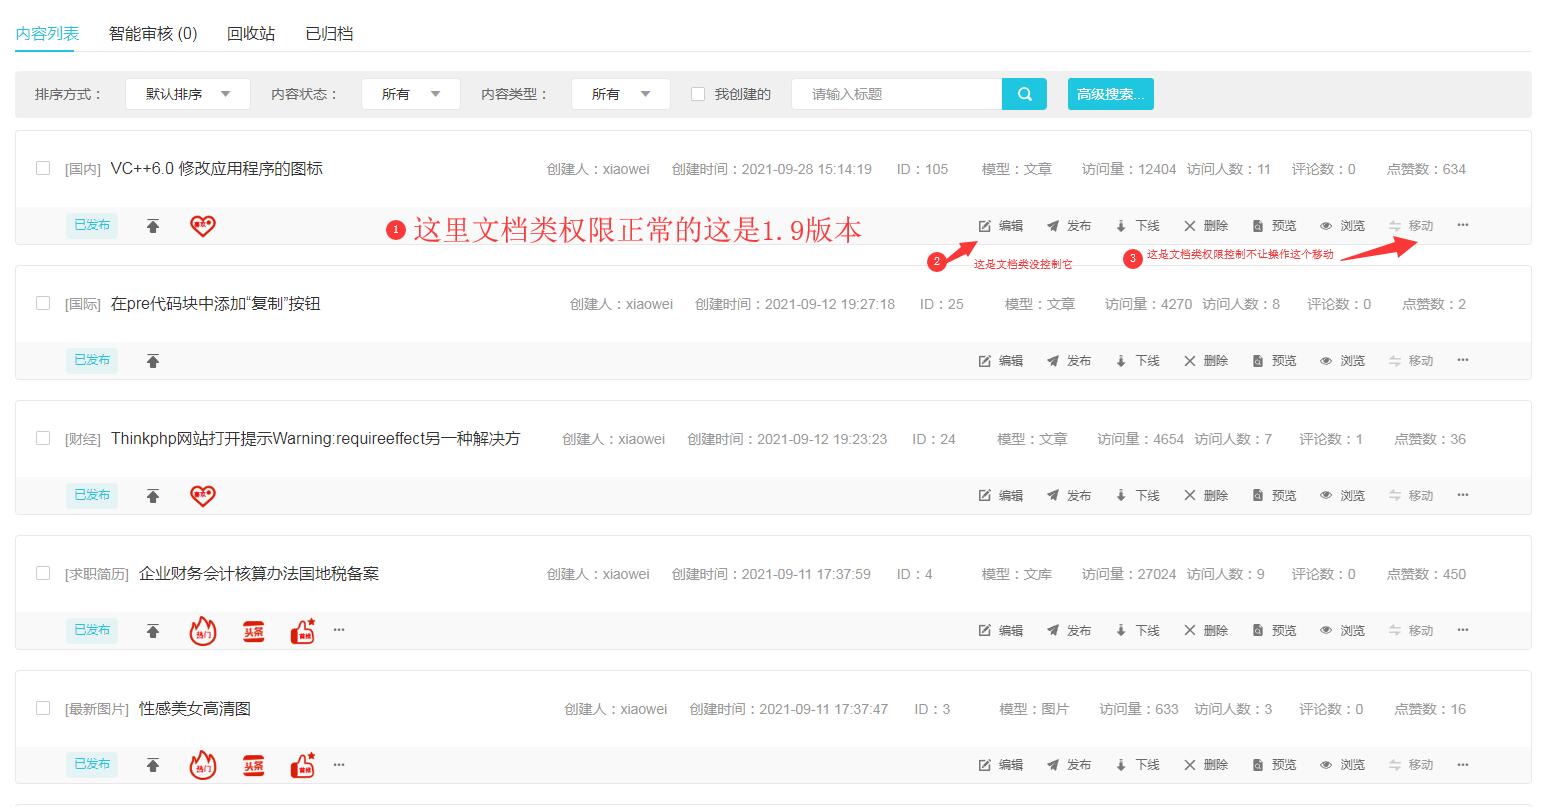
Task: Click pin-to-top arrow for Thinkphp article
Action: [x=153, y=496]
